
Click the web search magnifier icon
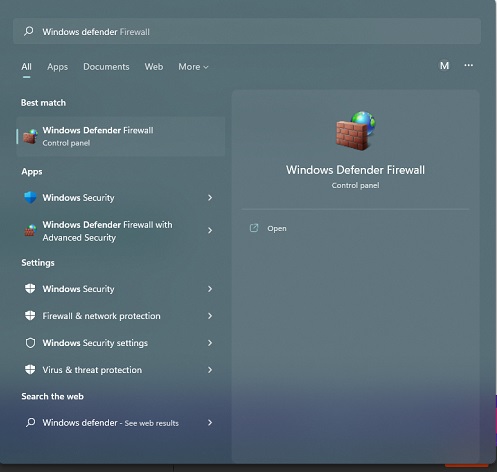(x=30, y=422)
